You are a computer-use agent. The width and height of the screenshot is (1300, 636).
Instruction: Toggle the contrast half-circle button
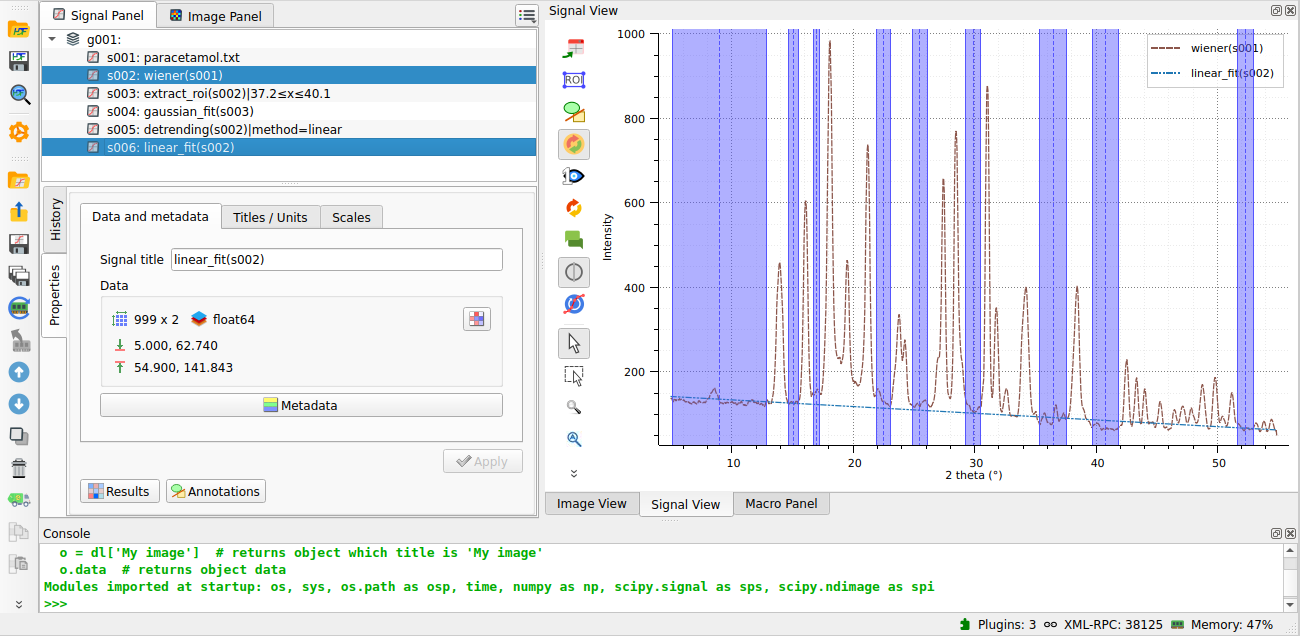click(x=574, y=272)
